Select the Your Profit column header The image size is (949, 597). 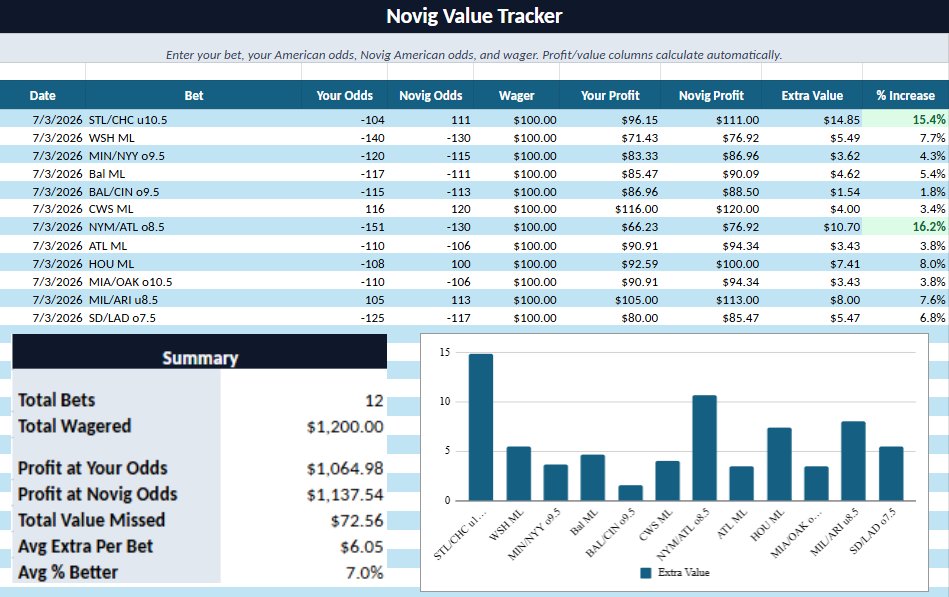(610, 95)
